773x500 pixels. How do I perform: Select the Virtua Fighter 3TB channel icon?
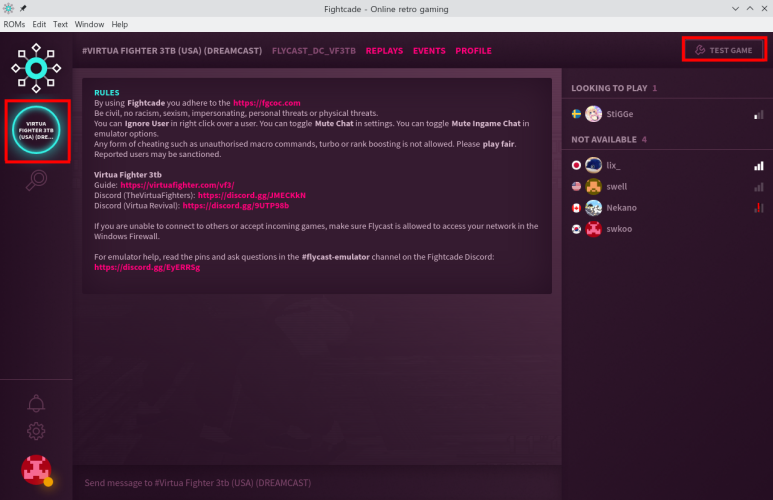(36, 130)
